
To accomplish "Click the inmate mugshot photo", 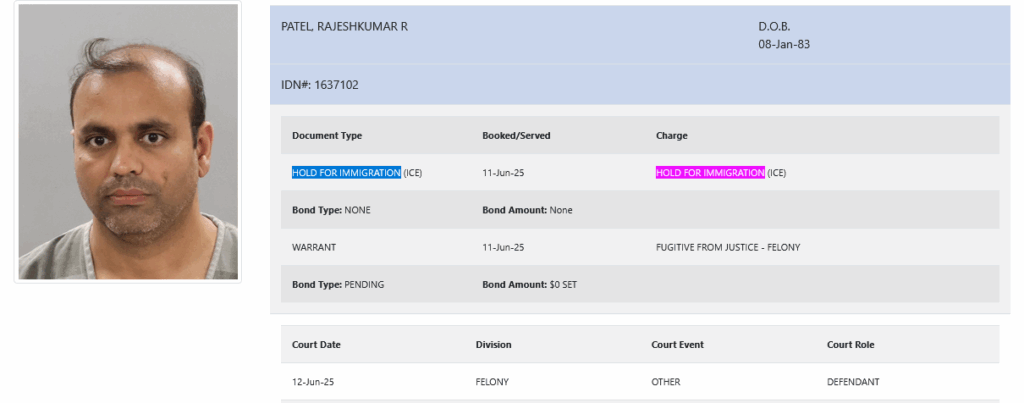I will click(x=128, y=142).
